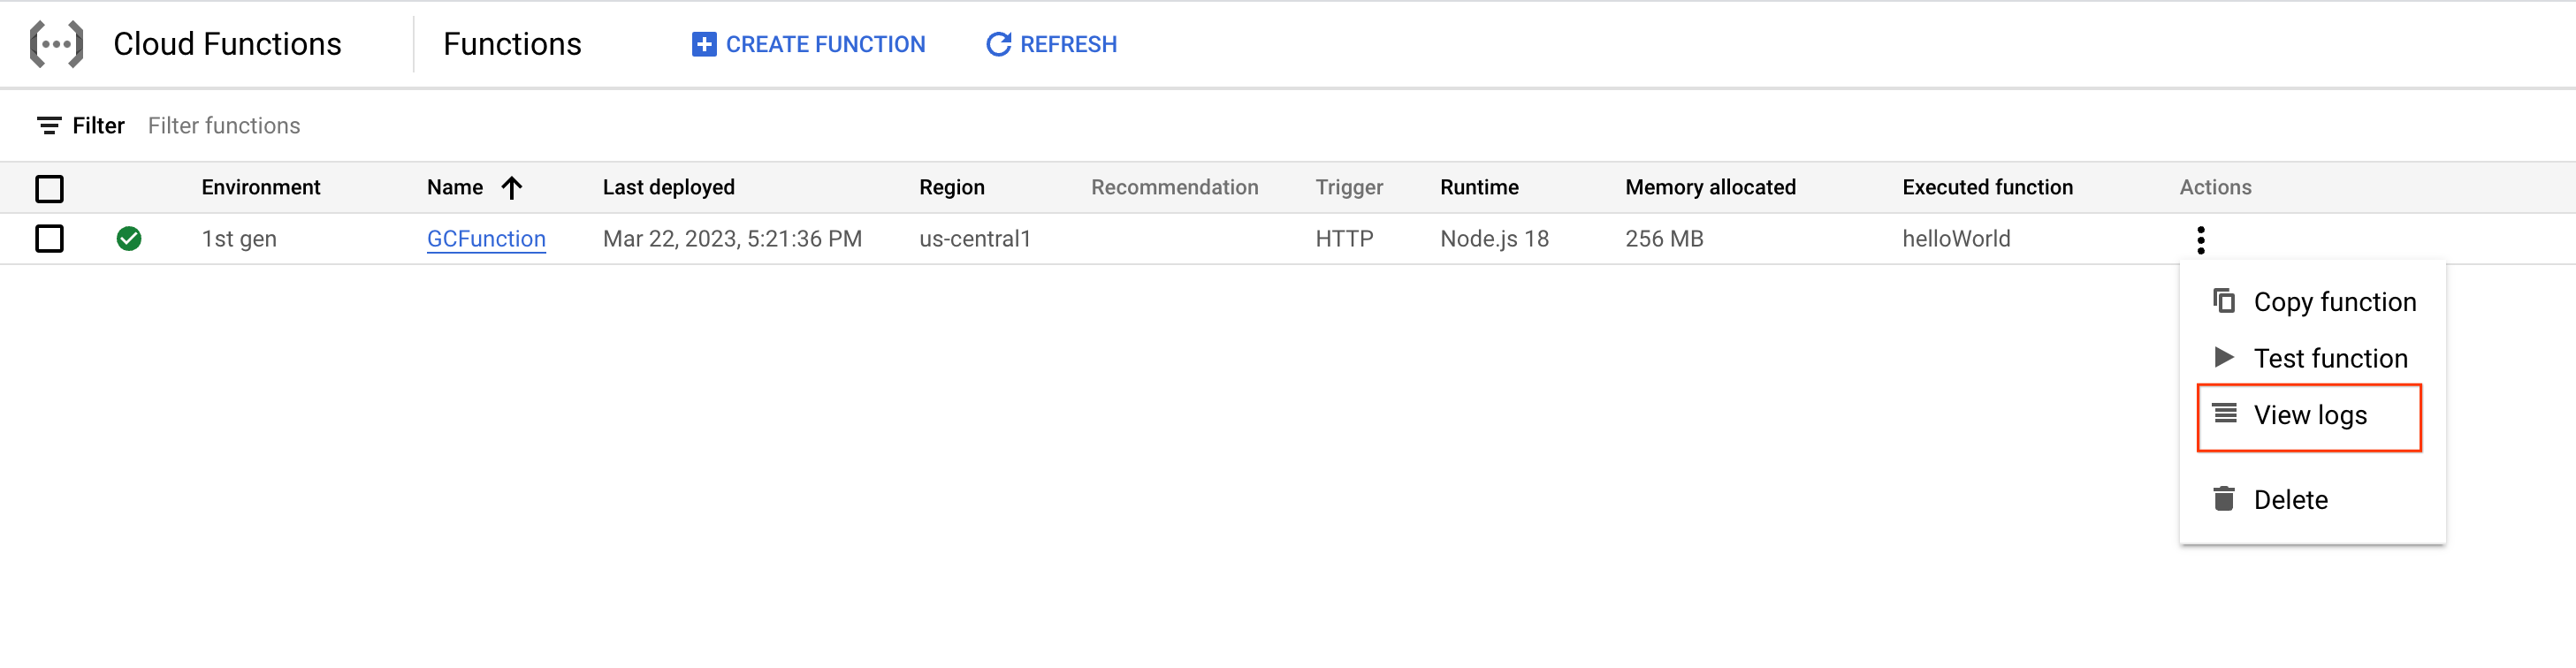
Task: Toggle descending sort on the Name column
Action: tap(512, 187)
